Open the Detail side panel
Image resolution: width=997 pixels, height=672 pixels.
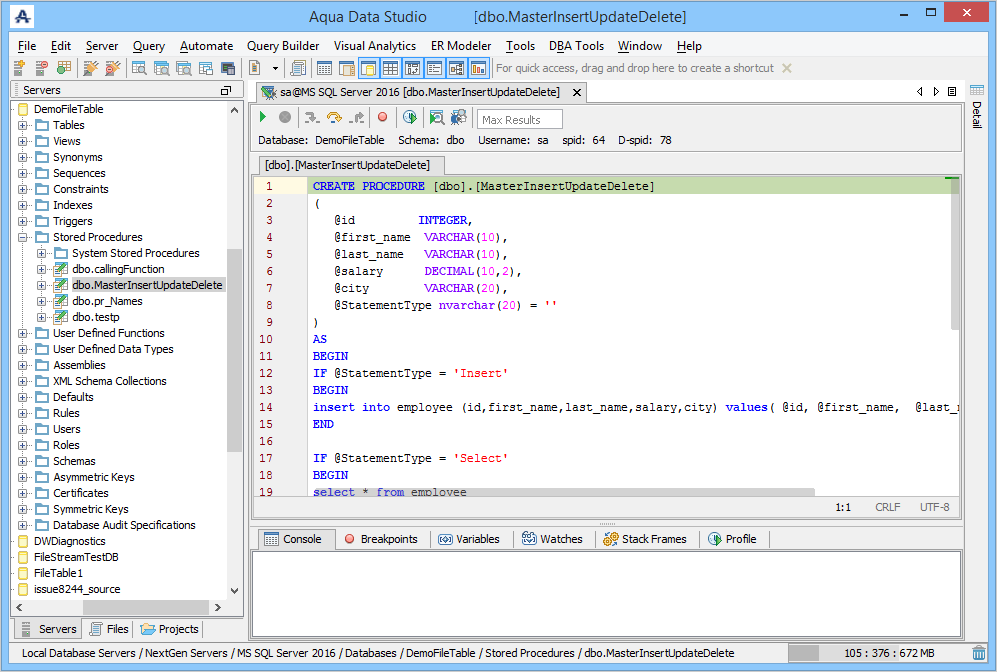(x=977, y=115)
